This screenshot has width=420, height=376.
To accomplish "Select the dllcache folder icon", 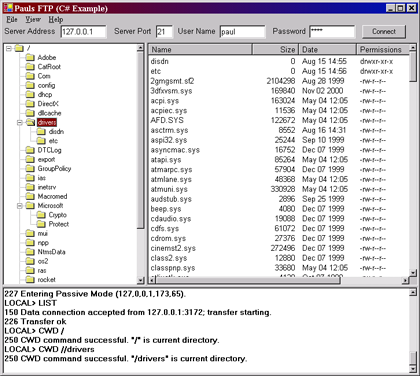I will [30, 113].
